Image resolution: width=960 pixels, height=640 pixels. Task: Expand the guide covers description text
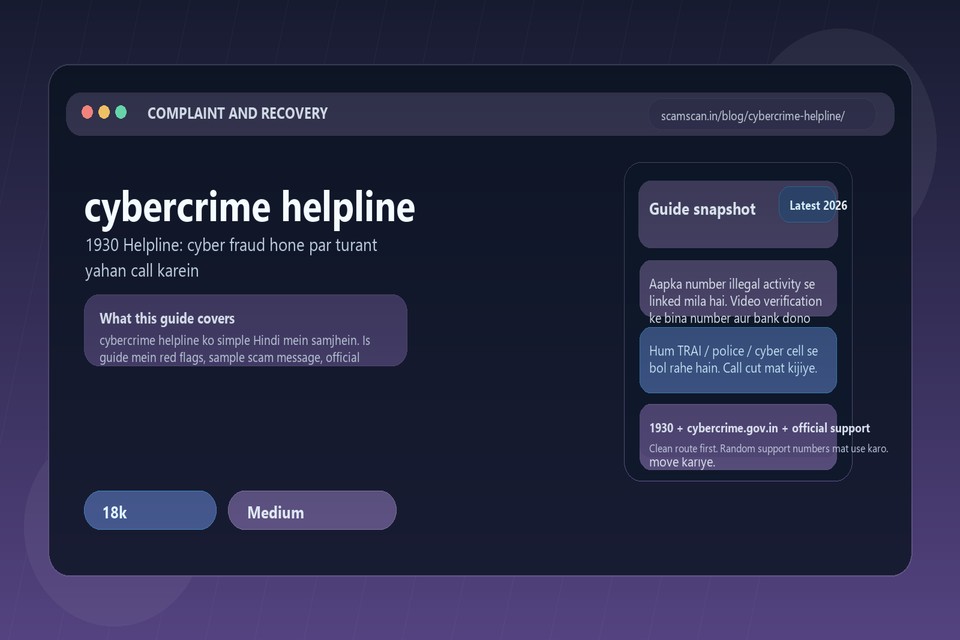[234, 347]
